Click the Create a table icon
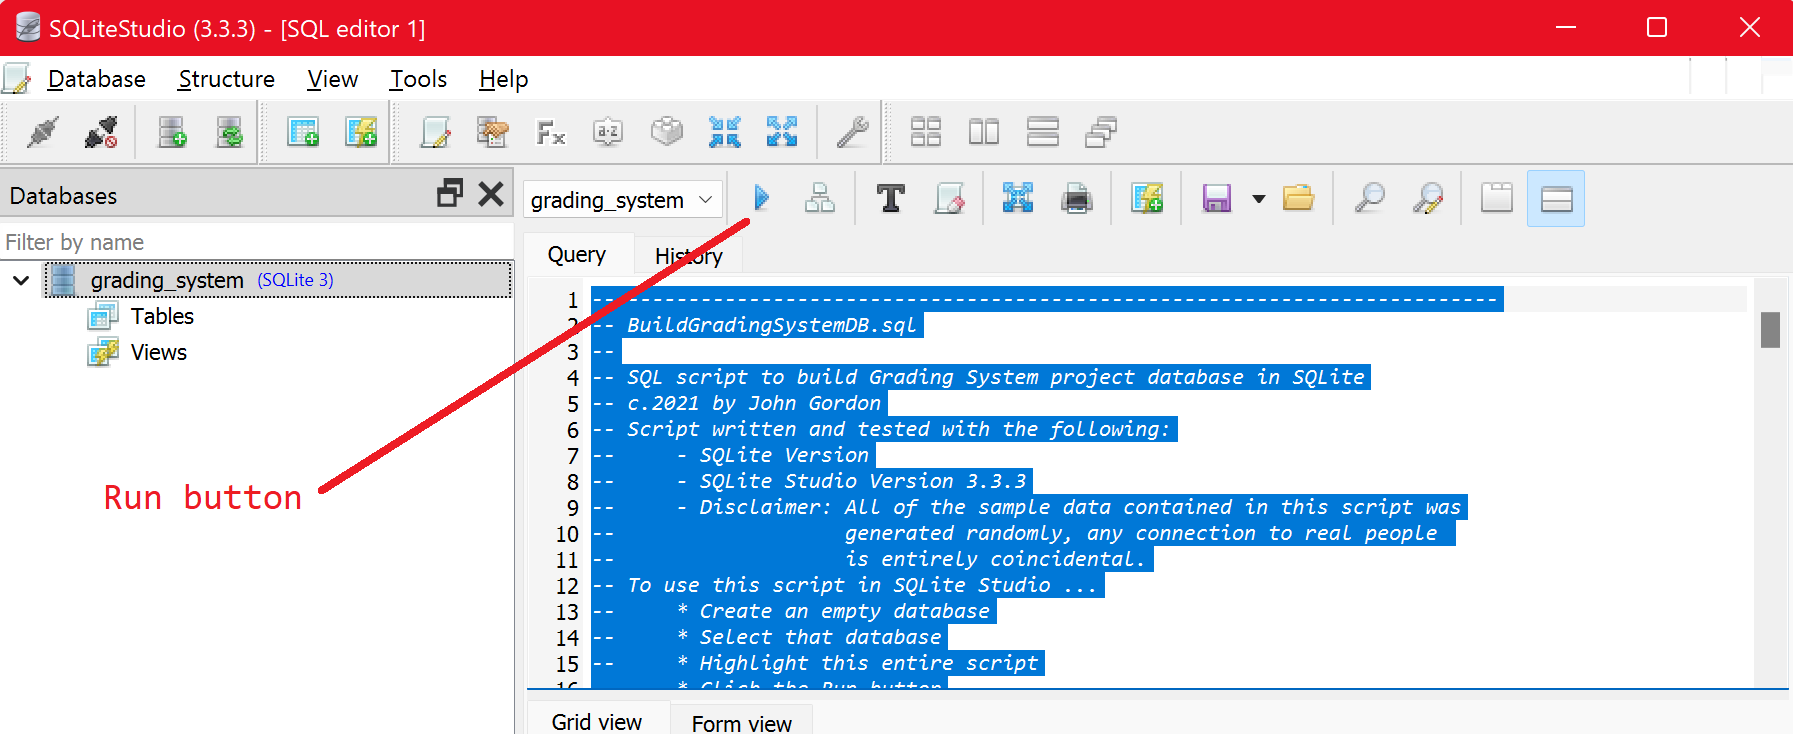Screen dimensions: 1793x734 tap(302, 132)
